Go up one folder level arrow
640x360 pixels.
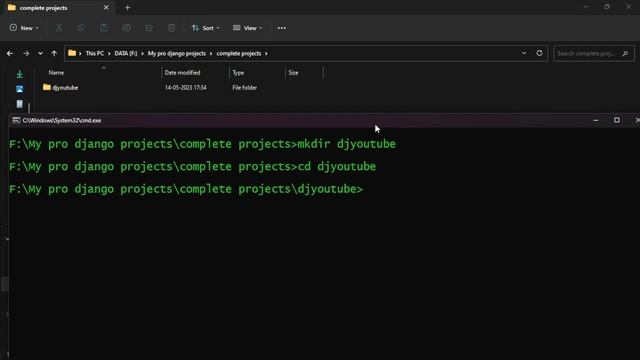pyautogui.click(x=54, y=53)
